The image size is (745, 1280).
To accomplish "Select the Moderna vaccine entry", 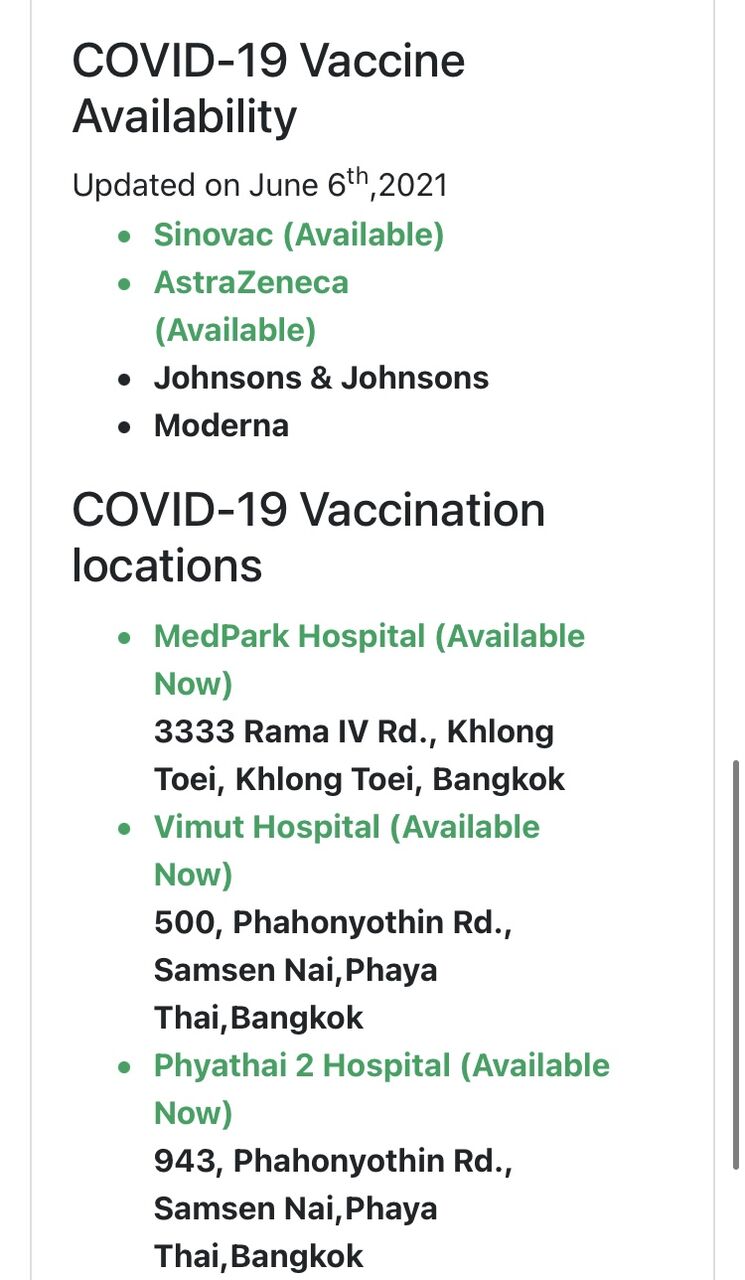I will click(x=221, y=426).
